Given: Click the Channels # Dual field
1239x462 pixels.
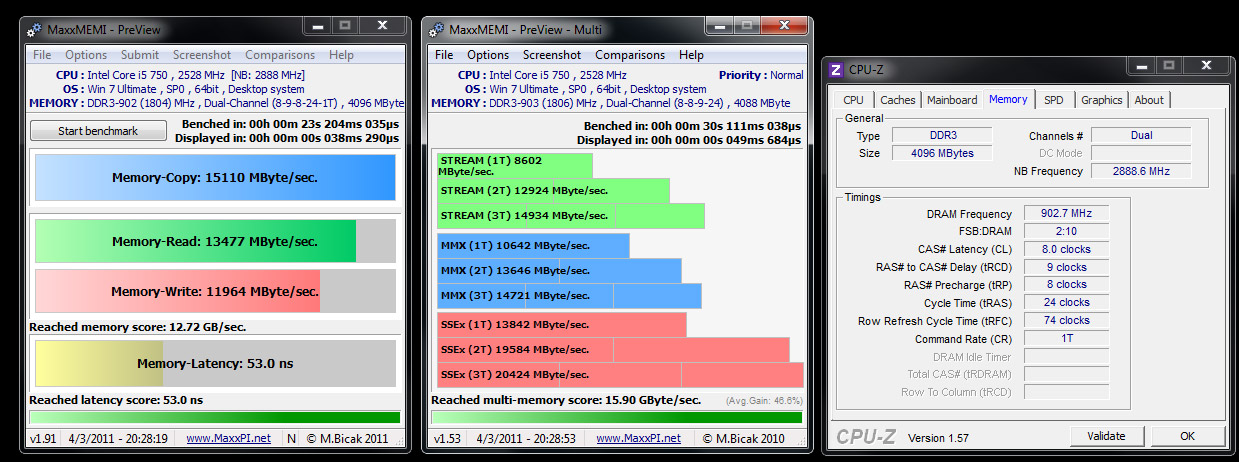Looking at the screenshot, I should (x=1141, y=135).
